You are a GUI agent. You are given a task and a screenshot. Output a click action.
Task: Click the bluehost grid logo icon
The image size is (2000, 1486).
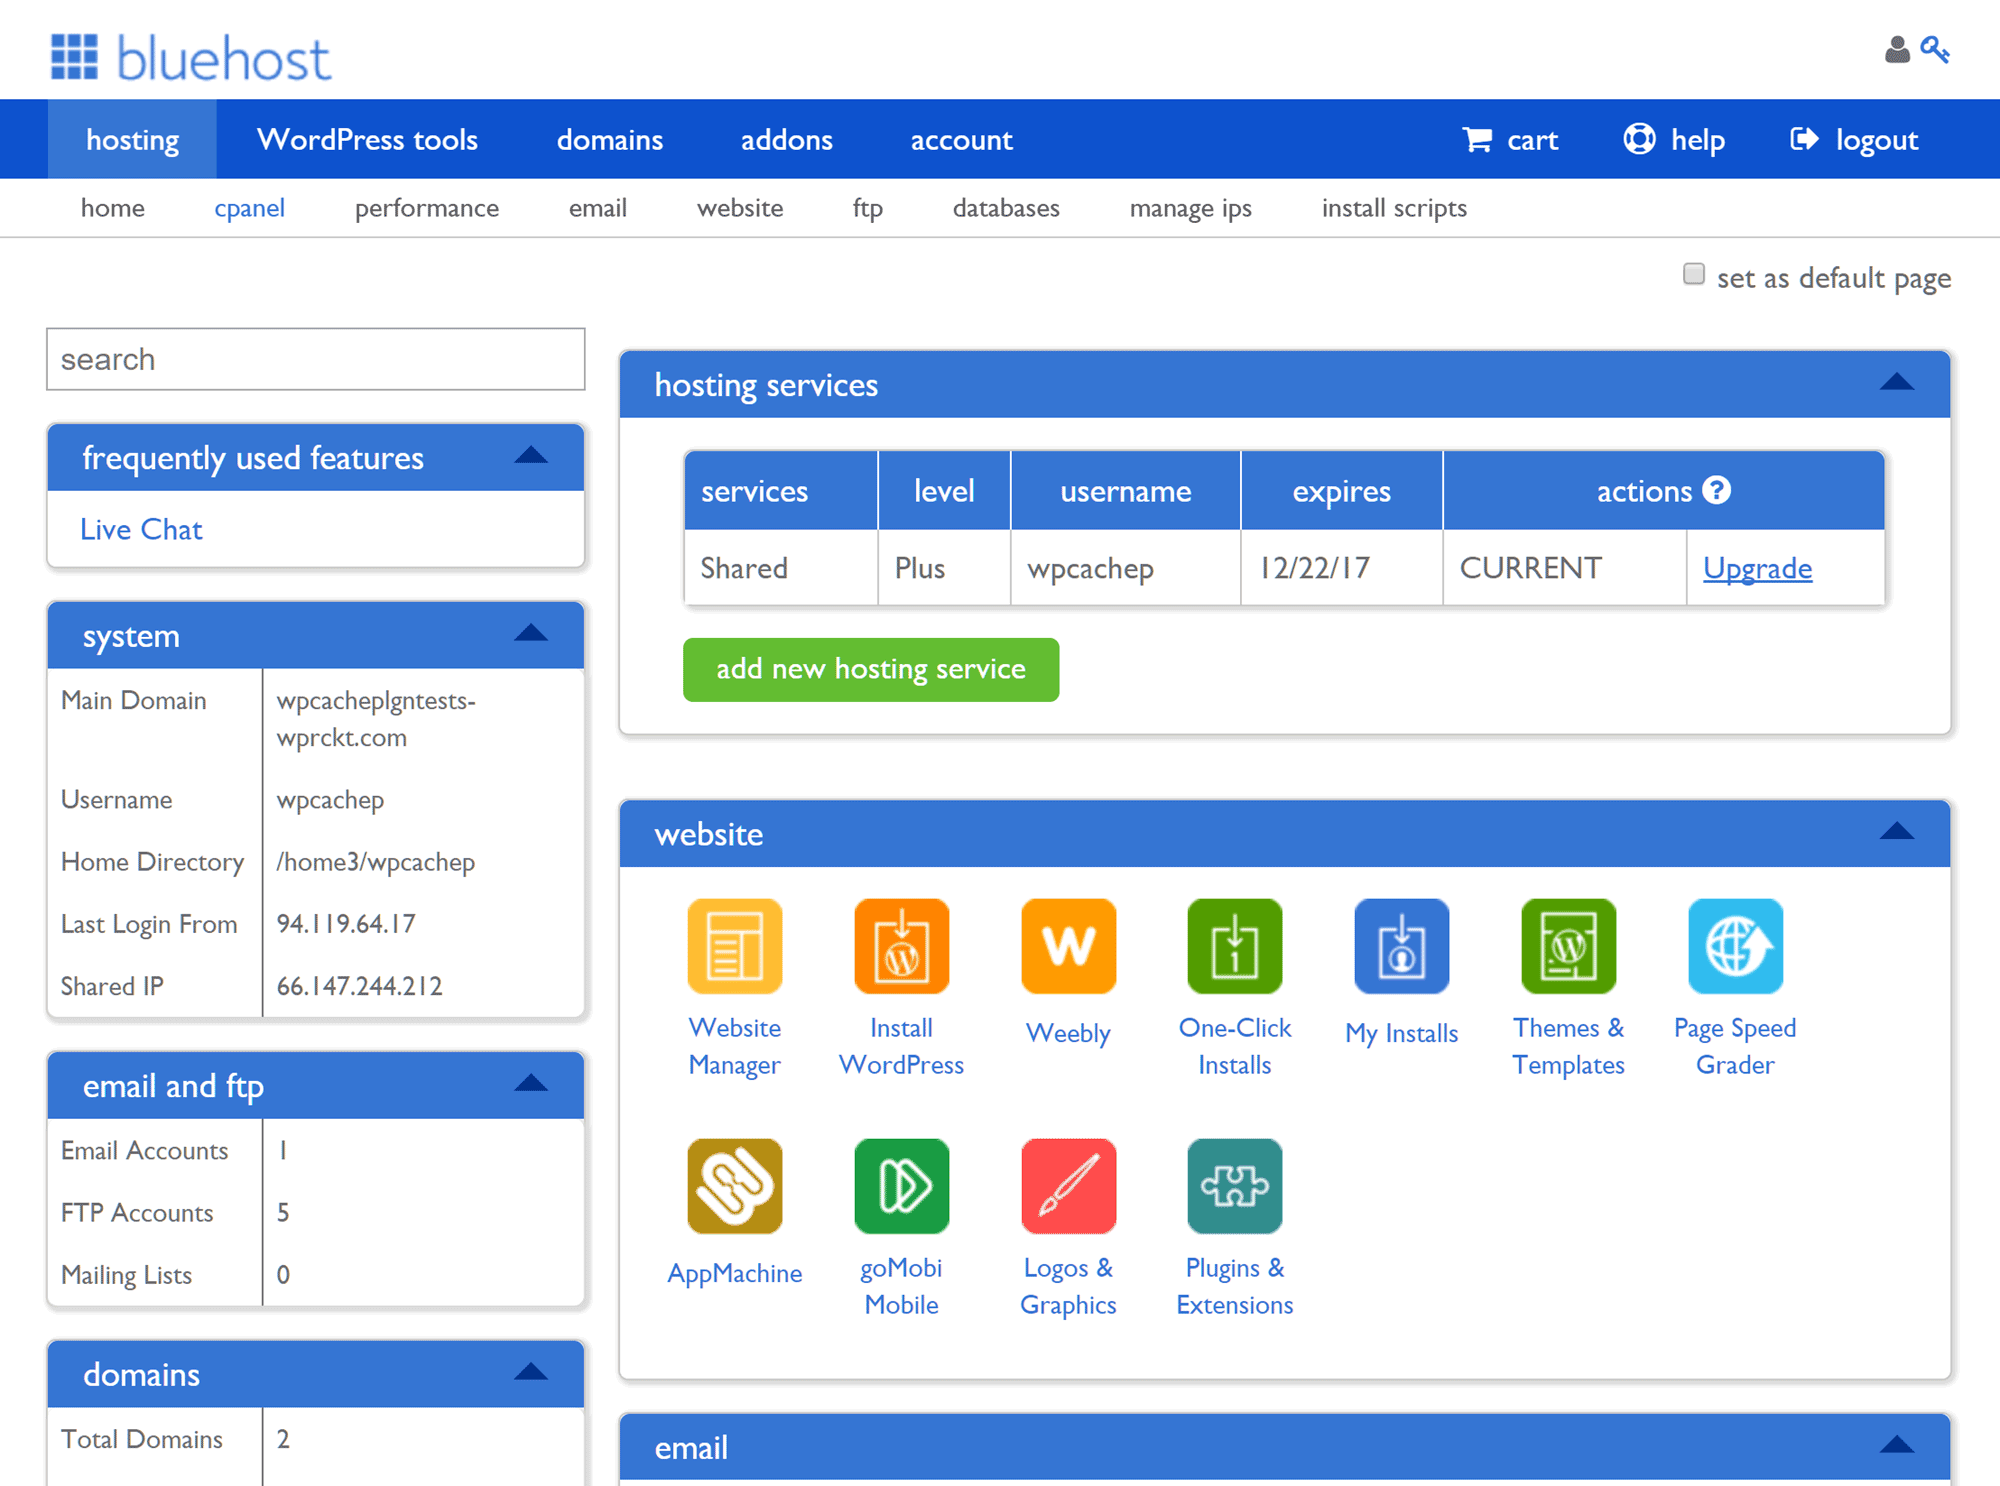pos(75,56)
